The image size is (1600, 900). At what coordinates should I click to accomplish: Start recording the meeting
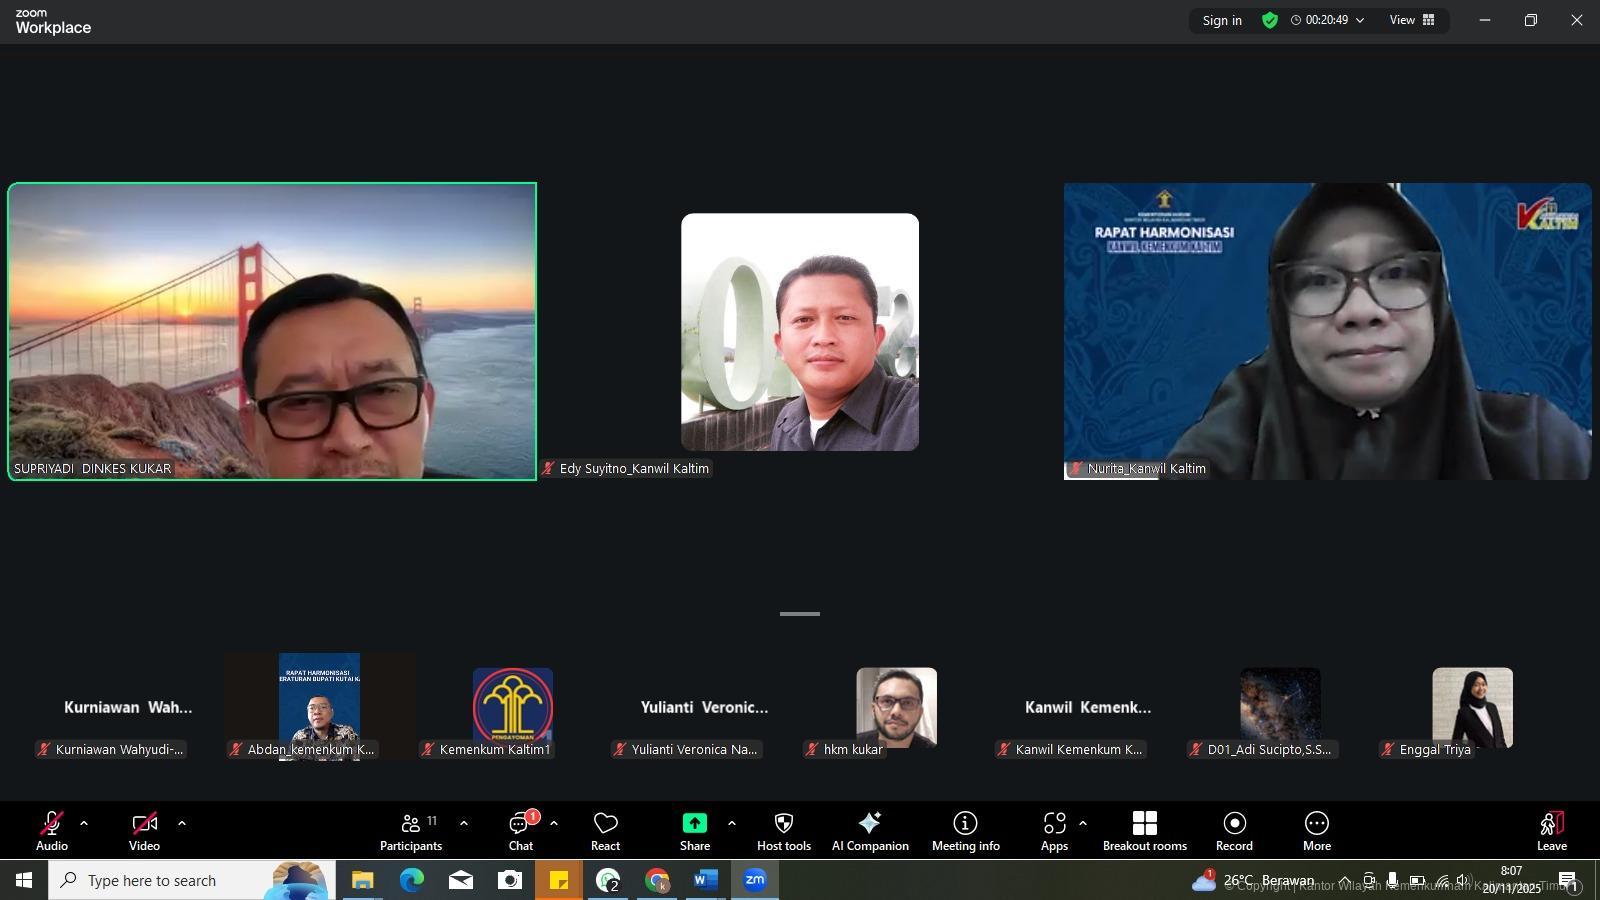coord(1234,831)
